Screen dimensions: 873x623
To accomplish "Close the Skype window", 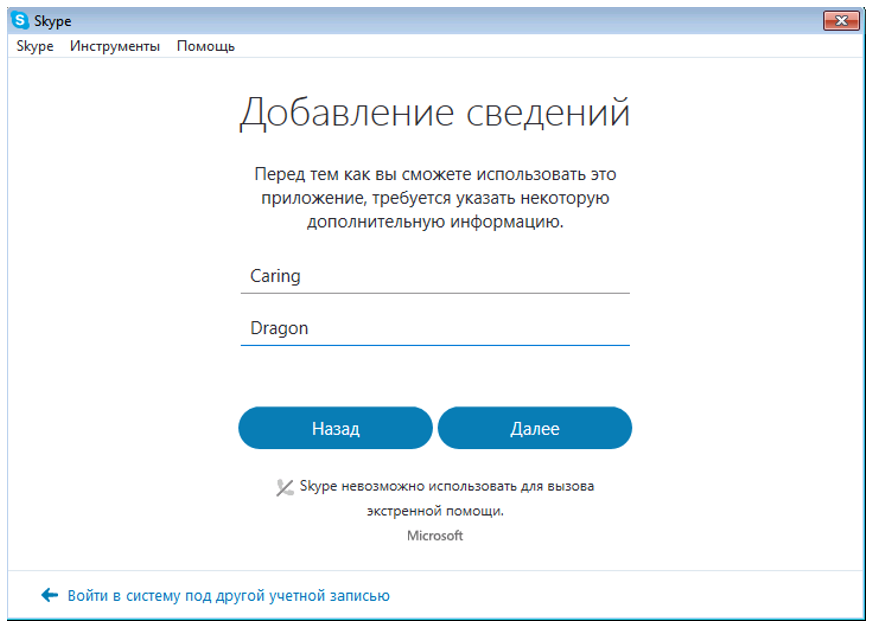I will pos(841,21).
